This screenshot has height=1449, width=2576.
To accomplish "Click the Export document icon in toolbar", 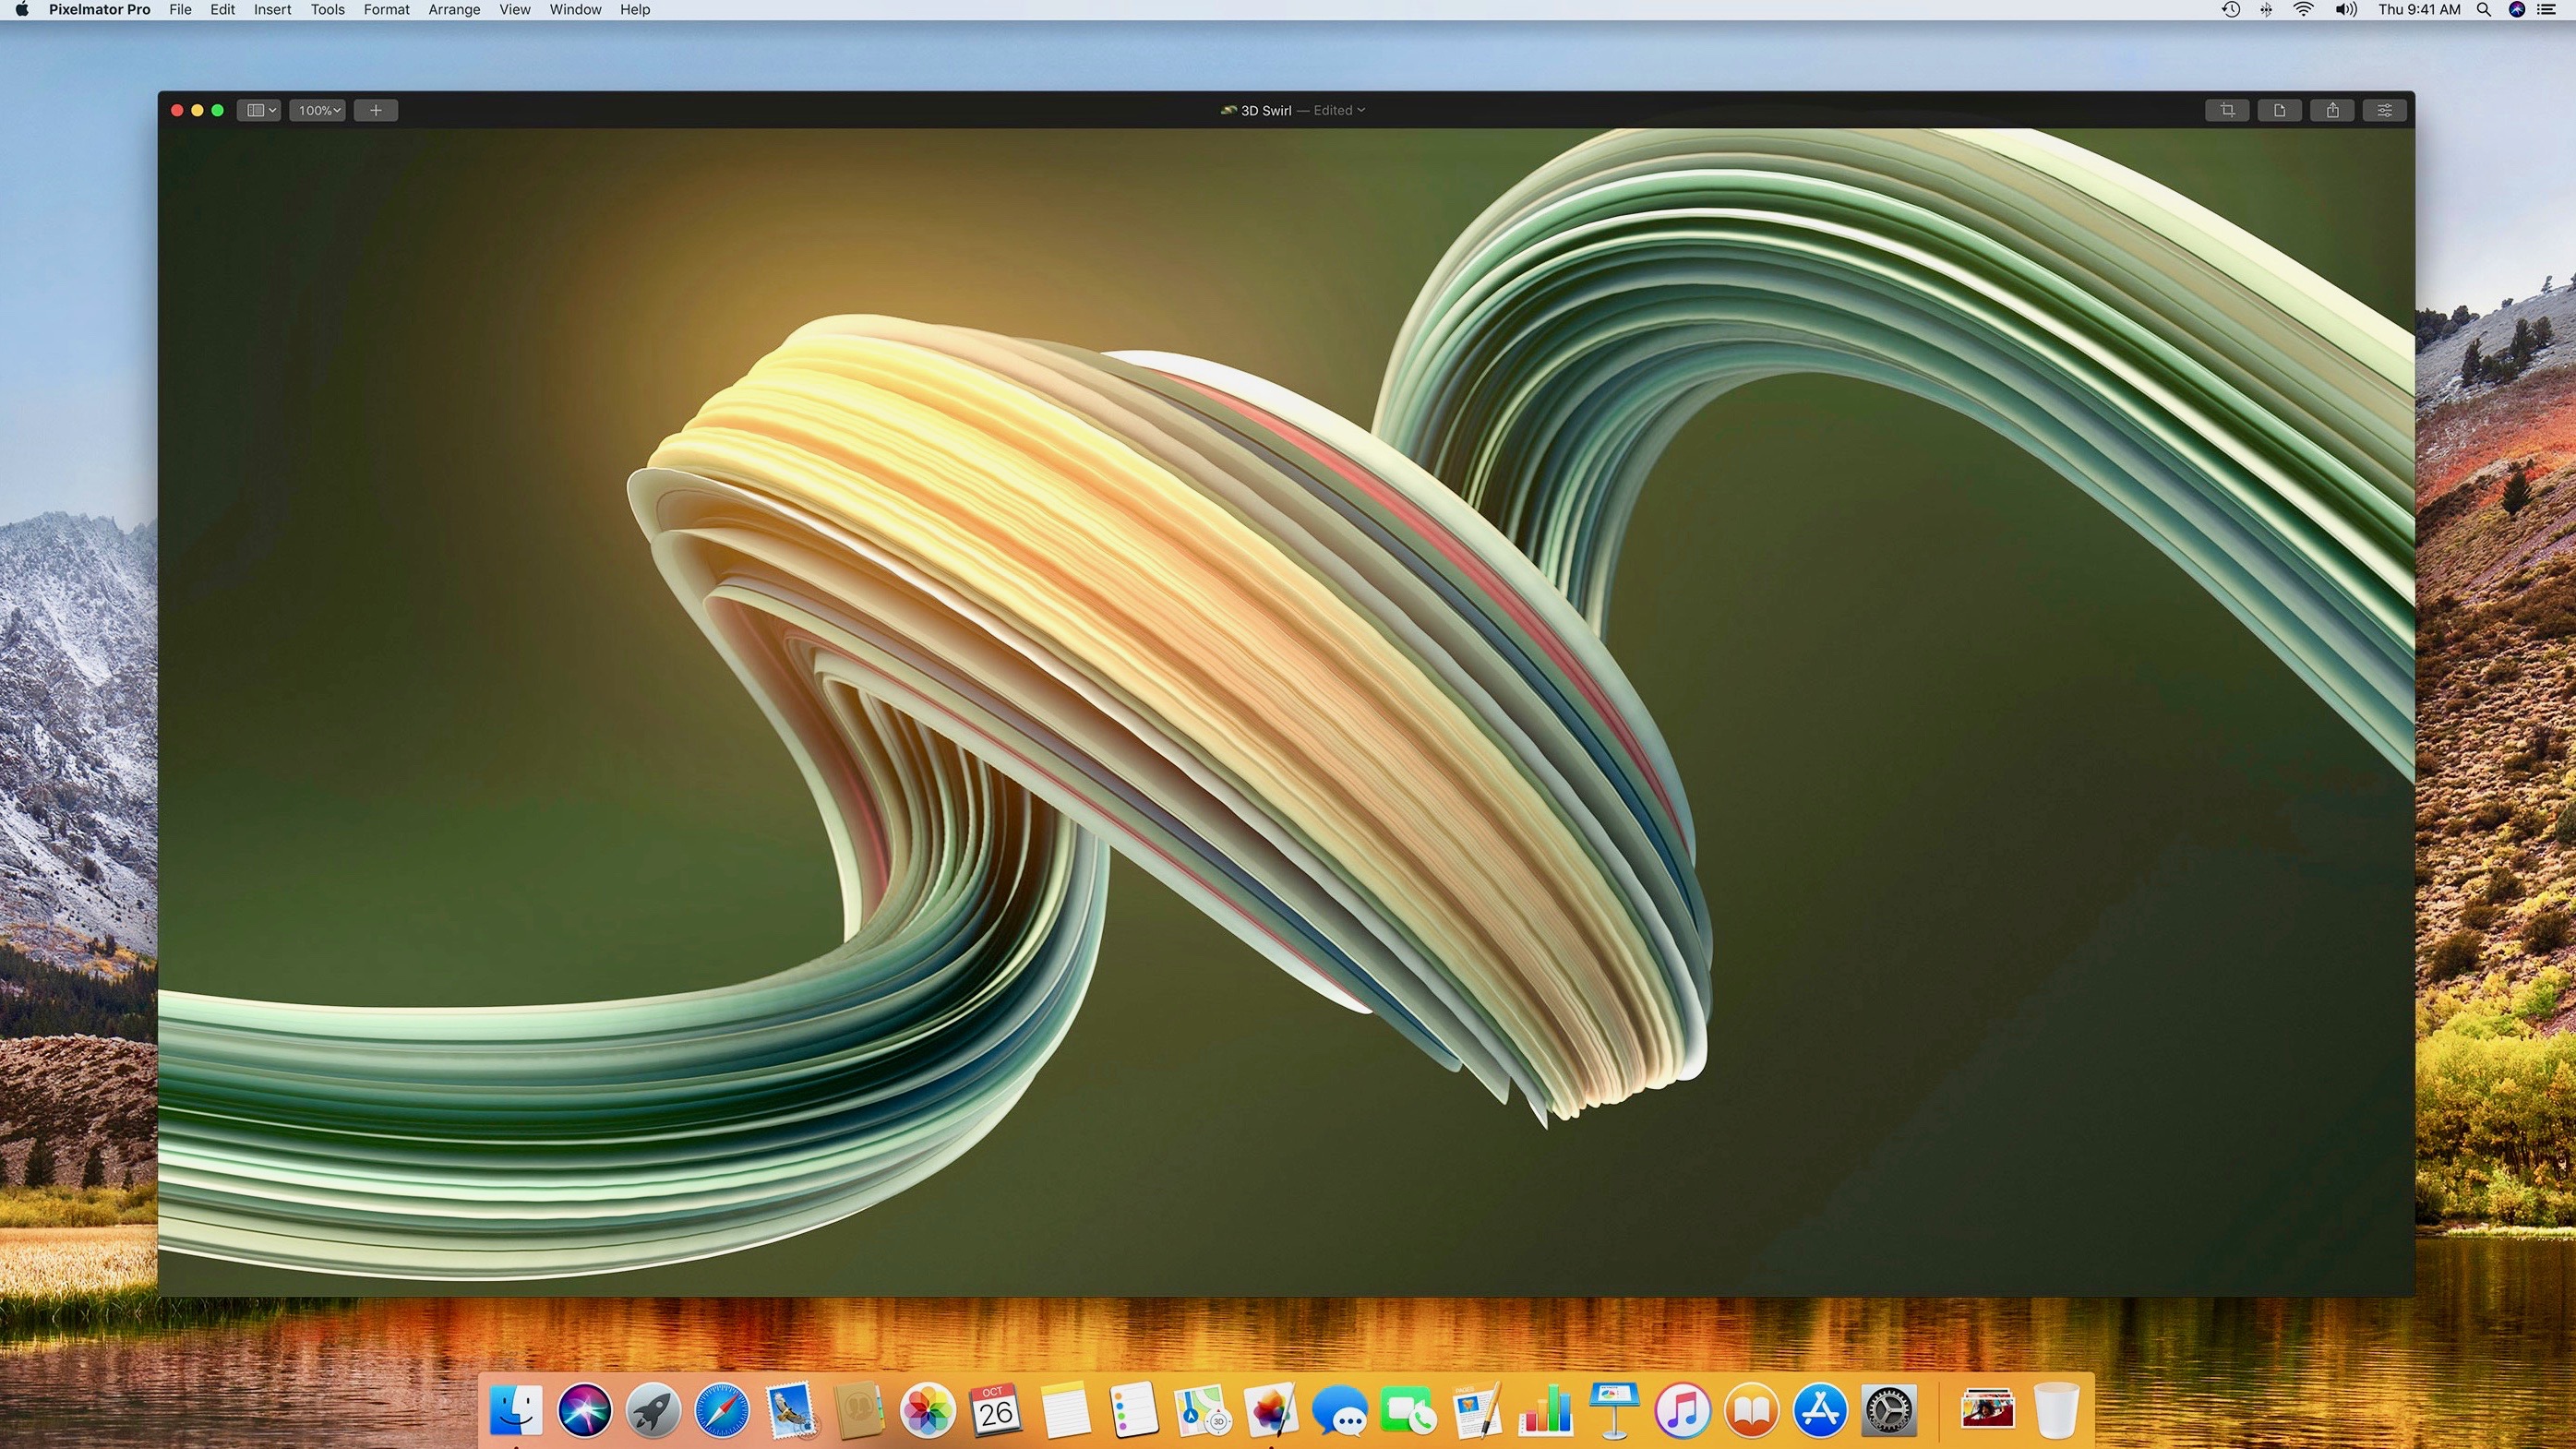I will pyautogui.click(x=2279, y=110).
